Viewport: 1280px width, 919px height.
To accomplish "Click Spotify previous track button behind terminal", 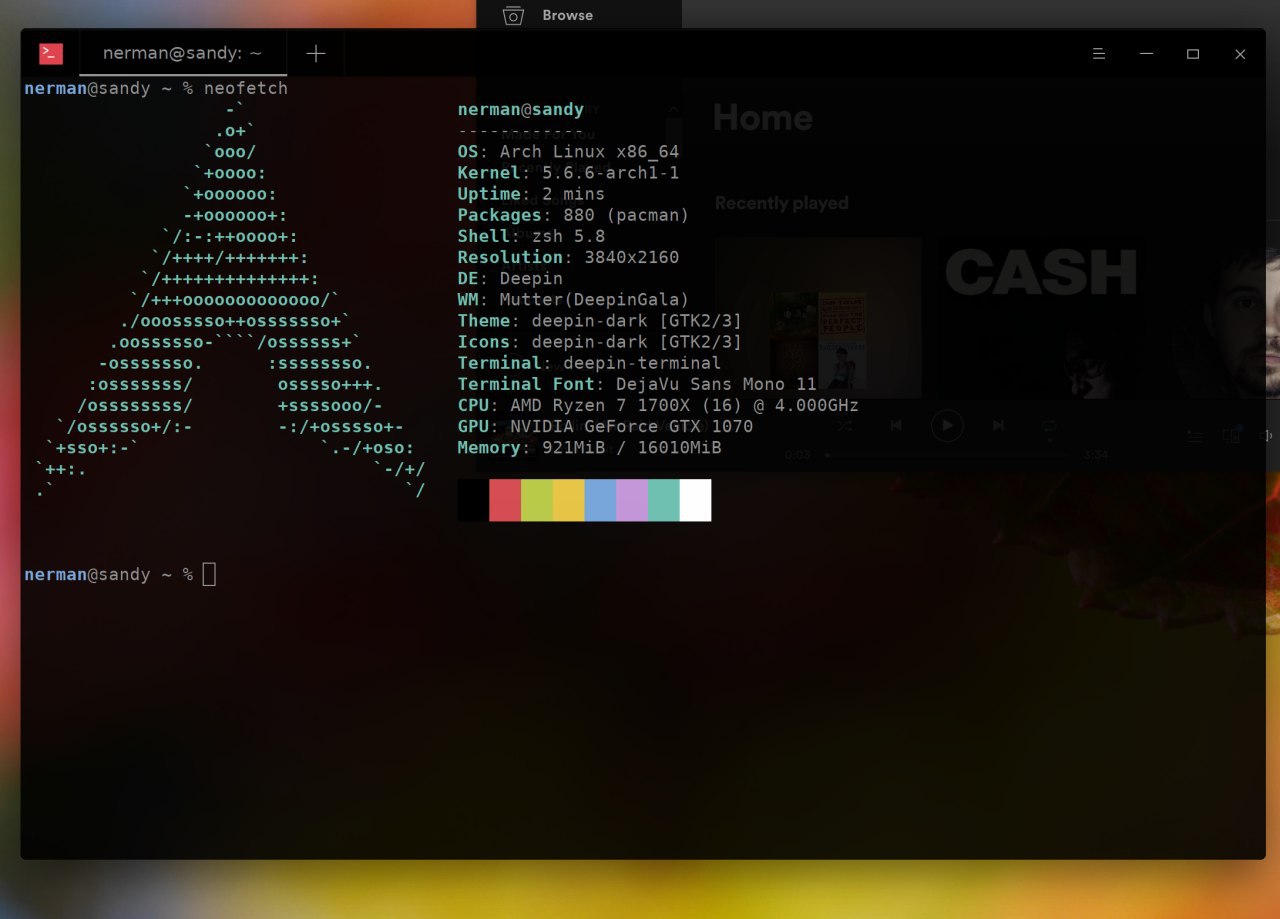I will pyautogui.click(x=896, y=425).
